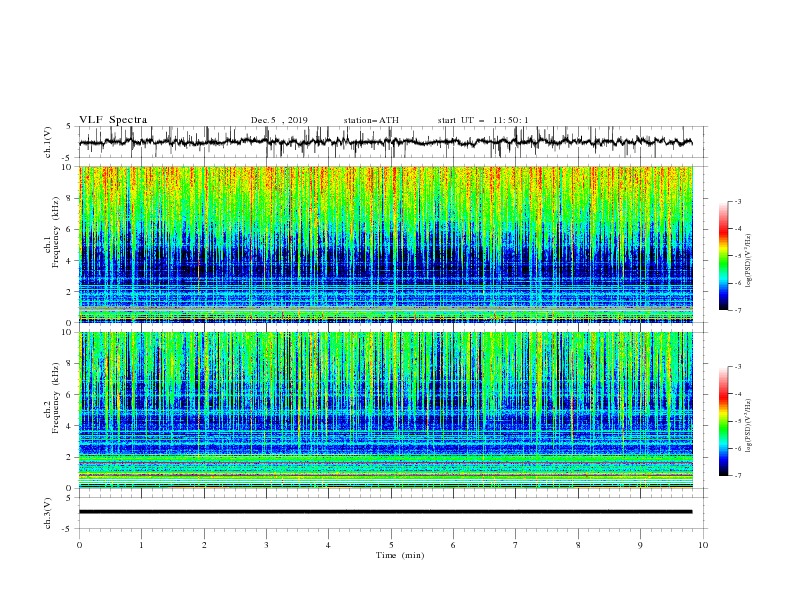The width and height of the screenshot is (792, 612).
Task: Click the "1" tick label on the Time axis
Action: [141, 545]
